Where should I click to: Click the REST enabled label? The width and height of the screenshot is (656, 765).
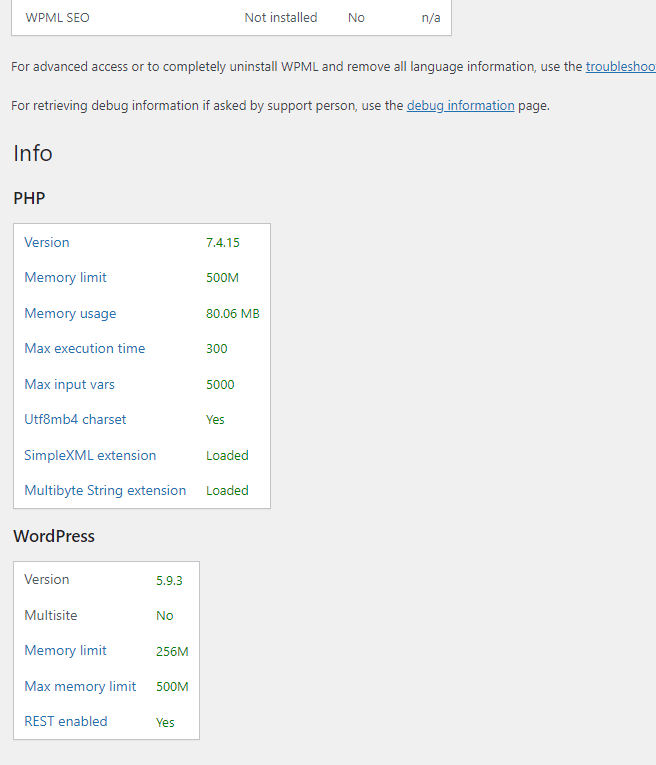click(x=66, y=722)
